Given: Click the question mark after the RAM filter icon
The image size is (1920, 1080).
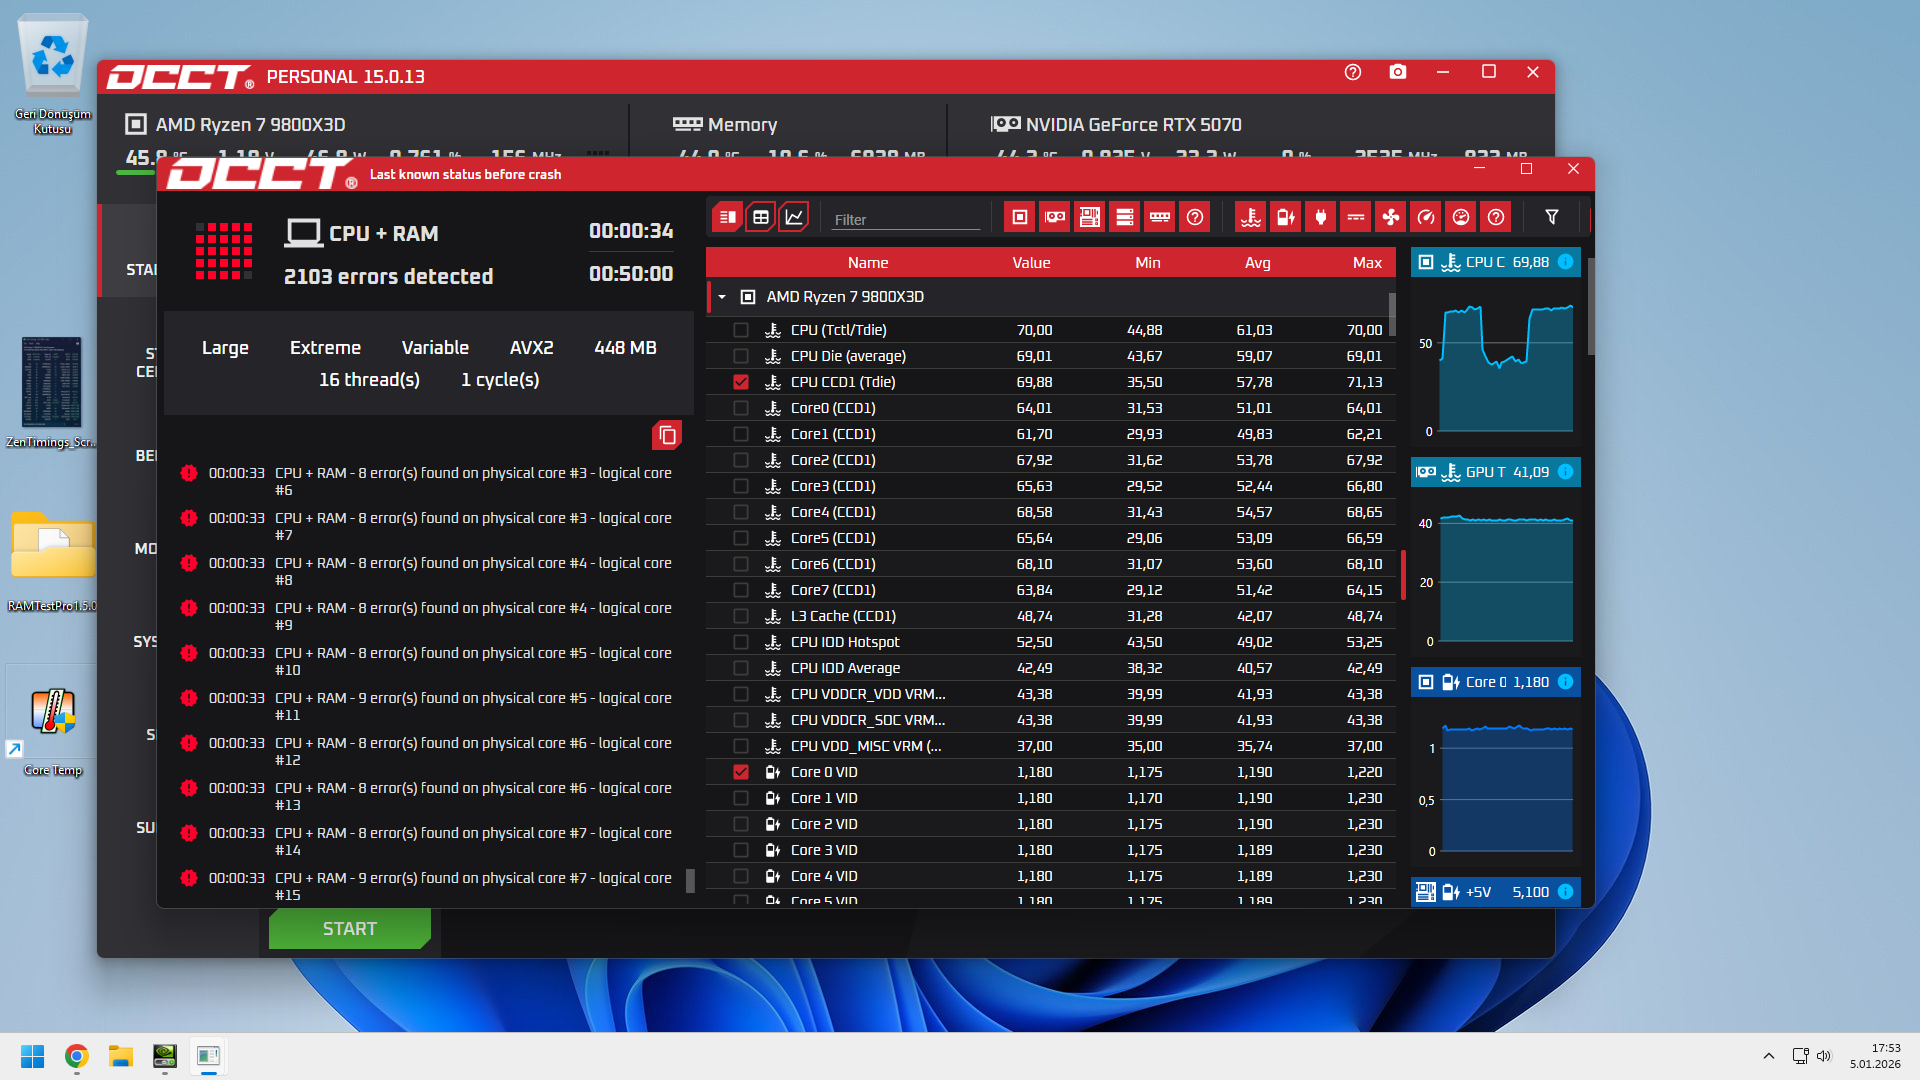Looking at the screenshot, I should (1195, 217).
